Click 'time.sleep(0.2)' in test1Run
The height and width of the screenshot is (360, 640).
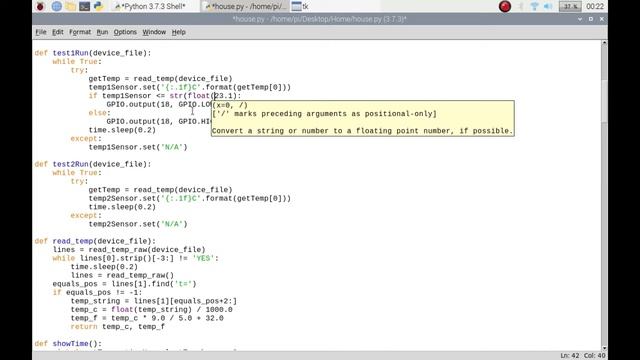122,130
